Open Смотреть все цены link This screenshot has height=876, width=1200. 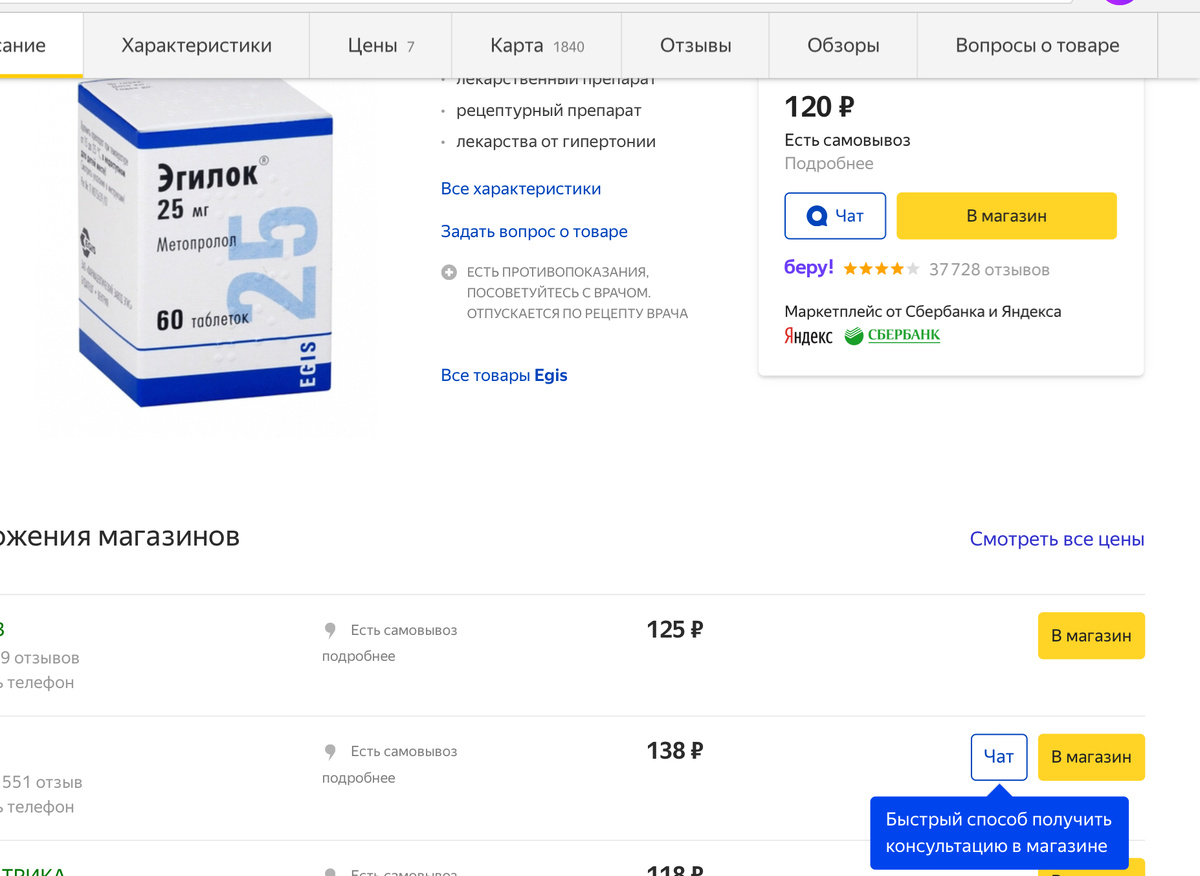[x=1057, y=539]
